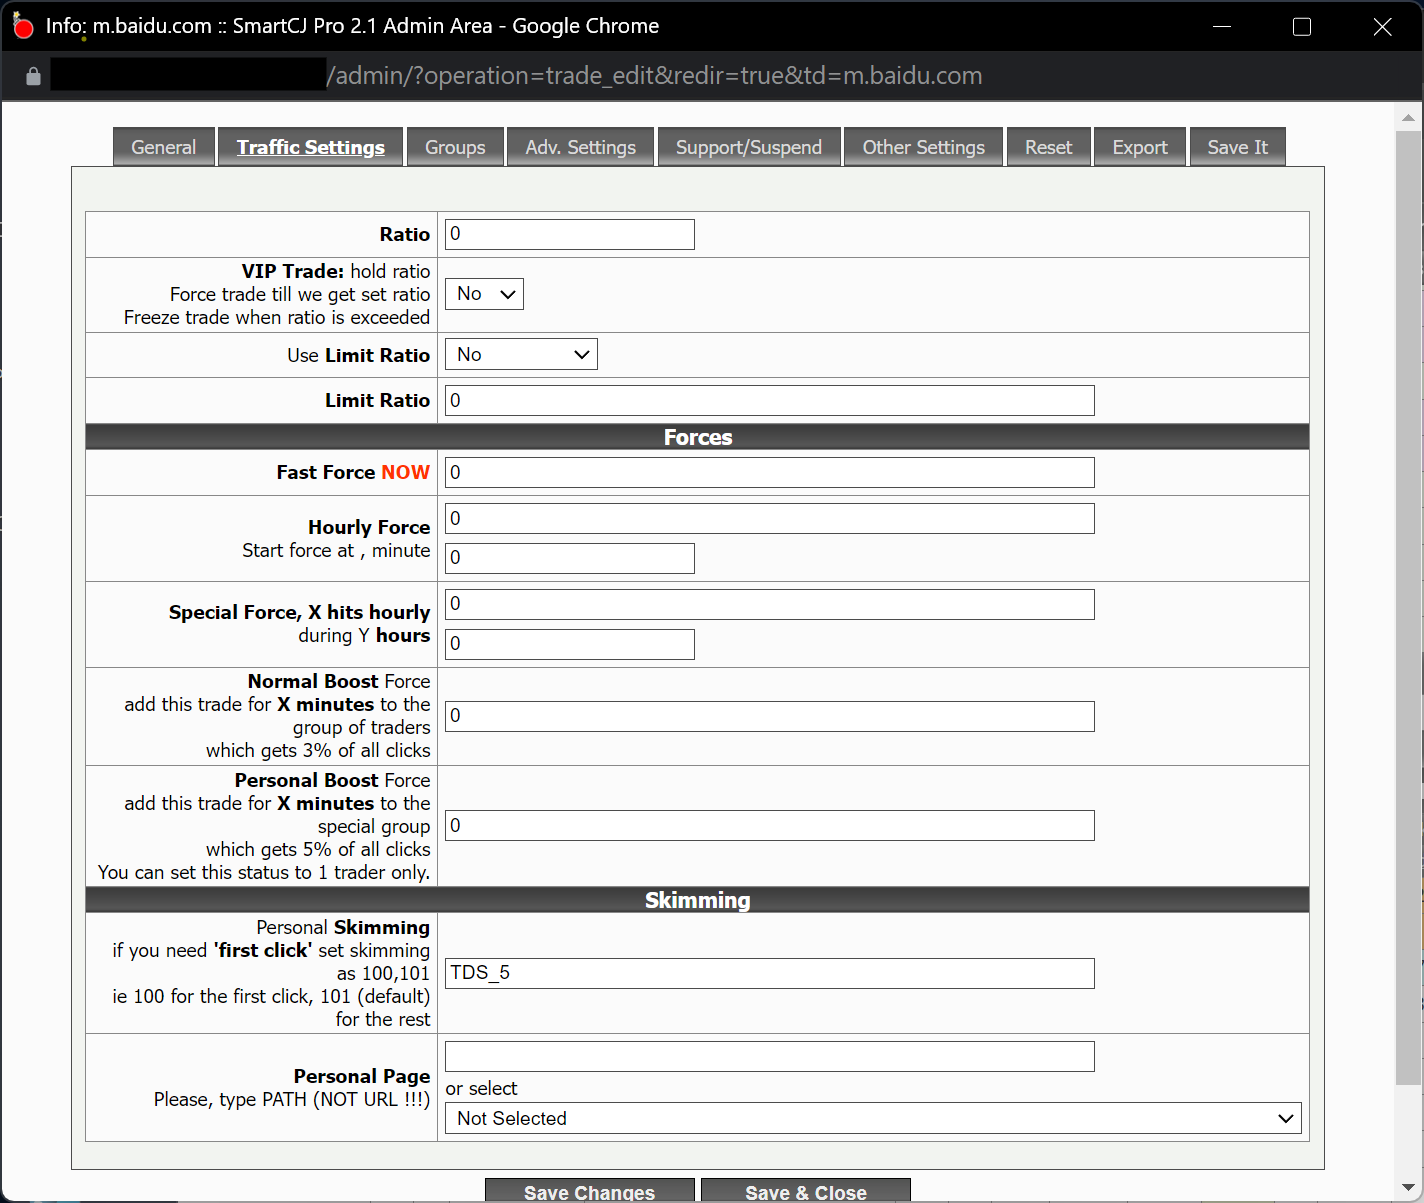Click the page vertical scrollbar thumb
1424x1203 pixels.
pyautogui.click(x=1408, y=607)
